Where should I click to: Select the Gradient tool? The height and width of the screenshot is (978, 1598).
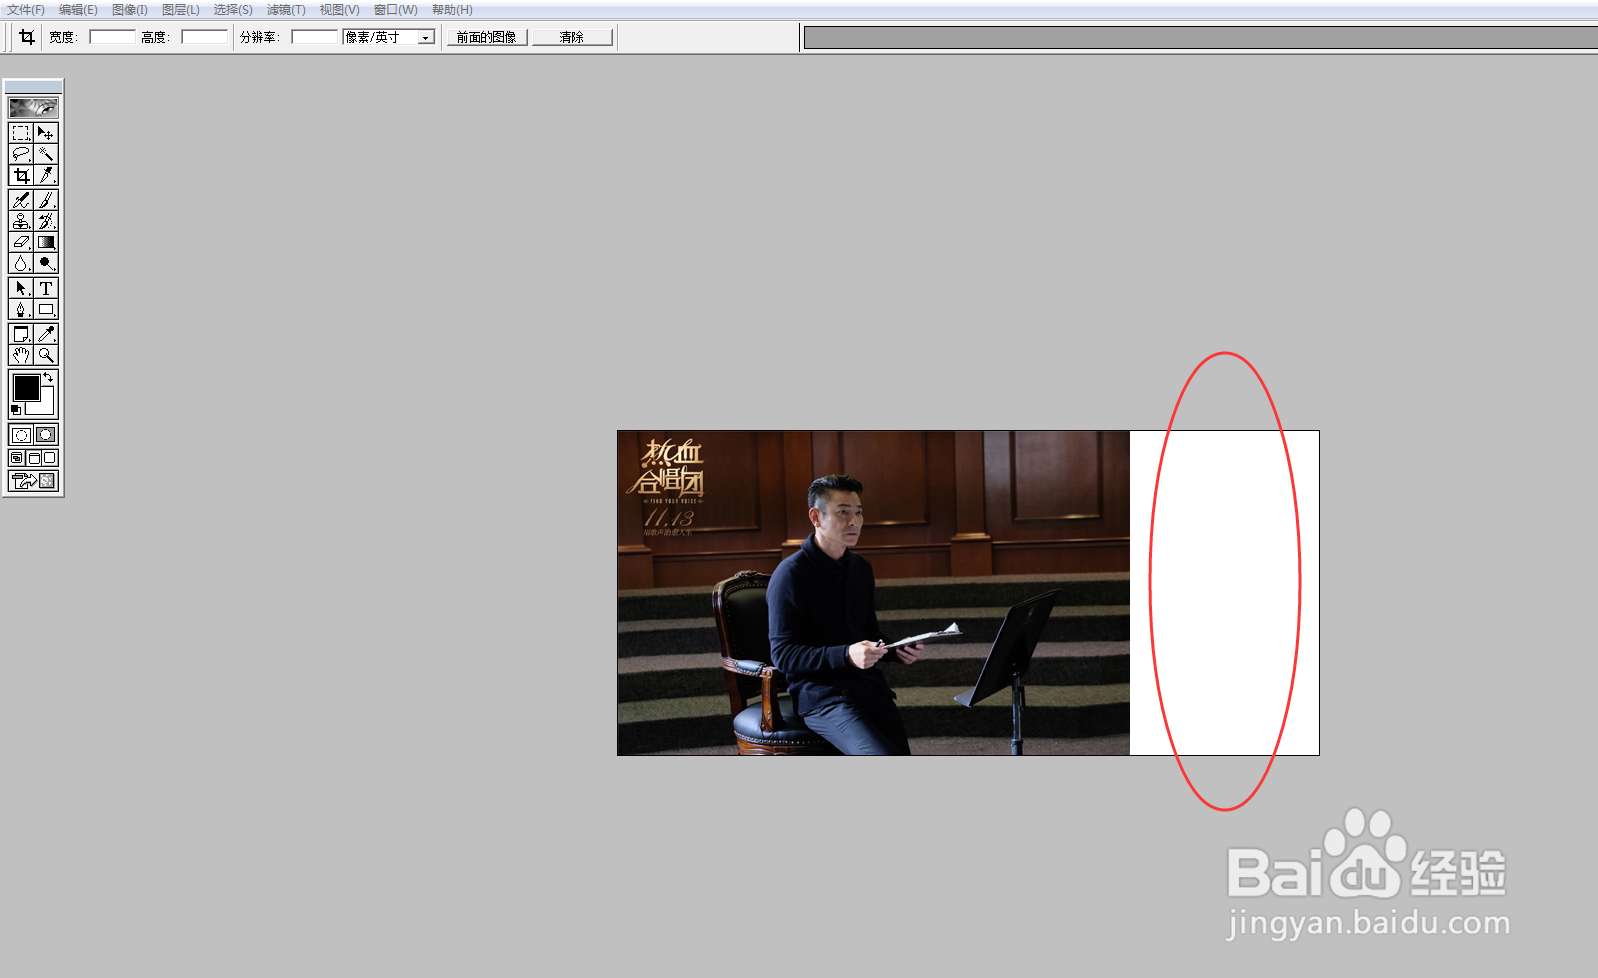click(46, 242)
